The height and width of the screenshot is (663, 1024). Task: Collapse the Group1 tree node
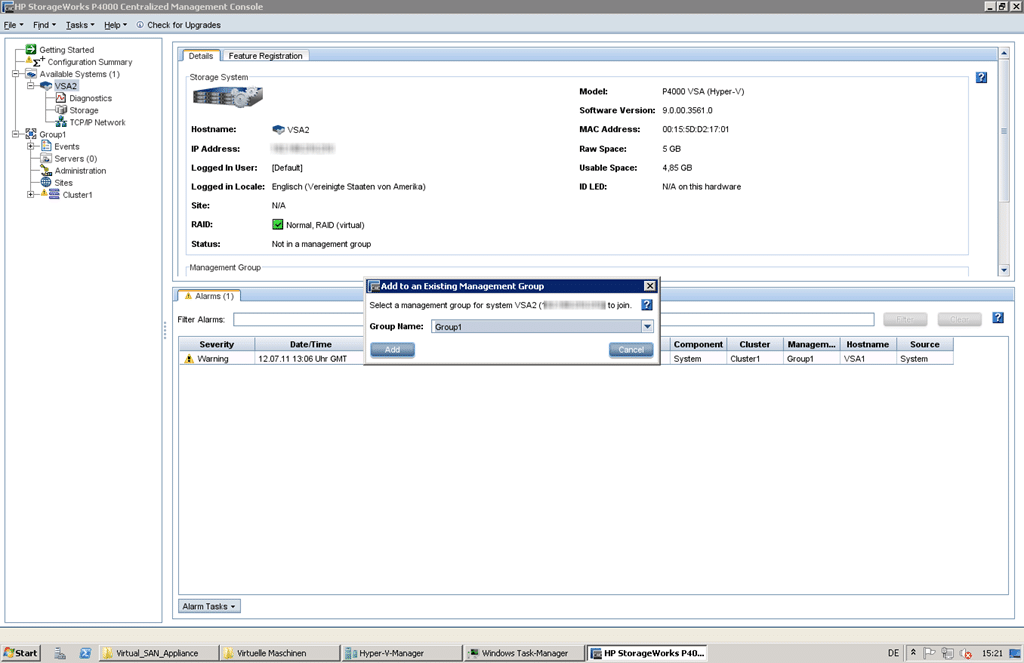pos(16,134)
